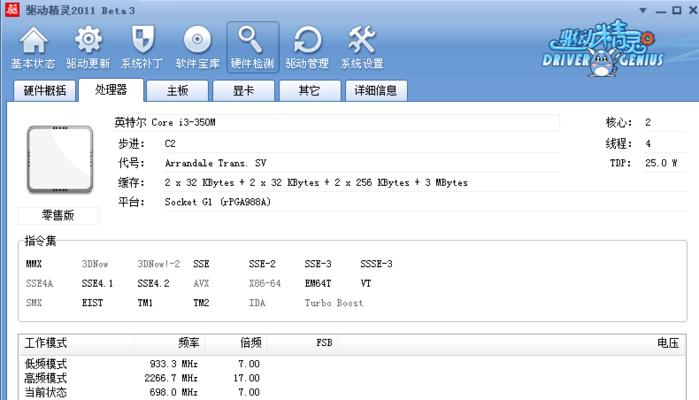
Task: Click the Driver Genius logo
Action: point(603,48)
